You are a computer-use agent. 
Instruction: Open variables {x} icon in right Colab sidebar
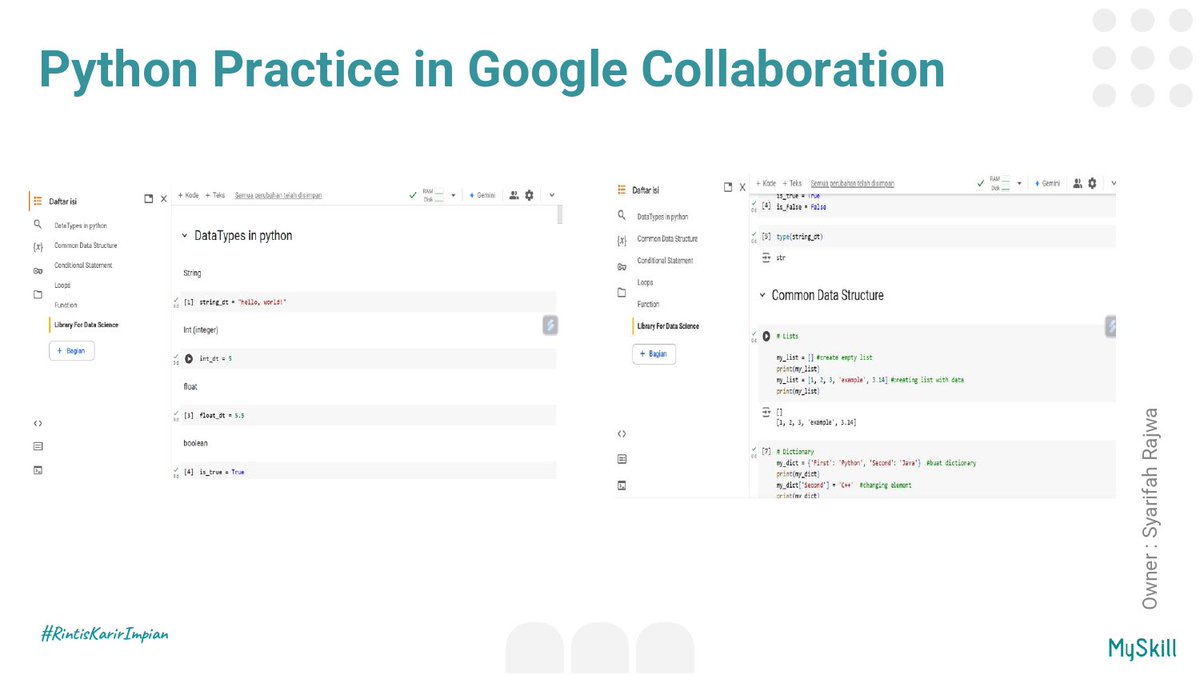(x=622, y=239)
